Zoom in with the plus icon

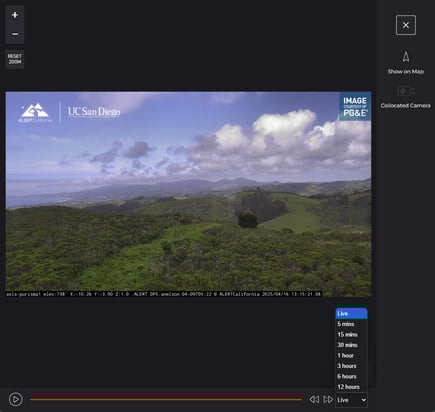15,15
